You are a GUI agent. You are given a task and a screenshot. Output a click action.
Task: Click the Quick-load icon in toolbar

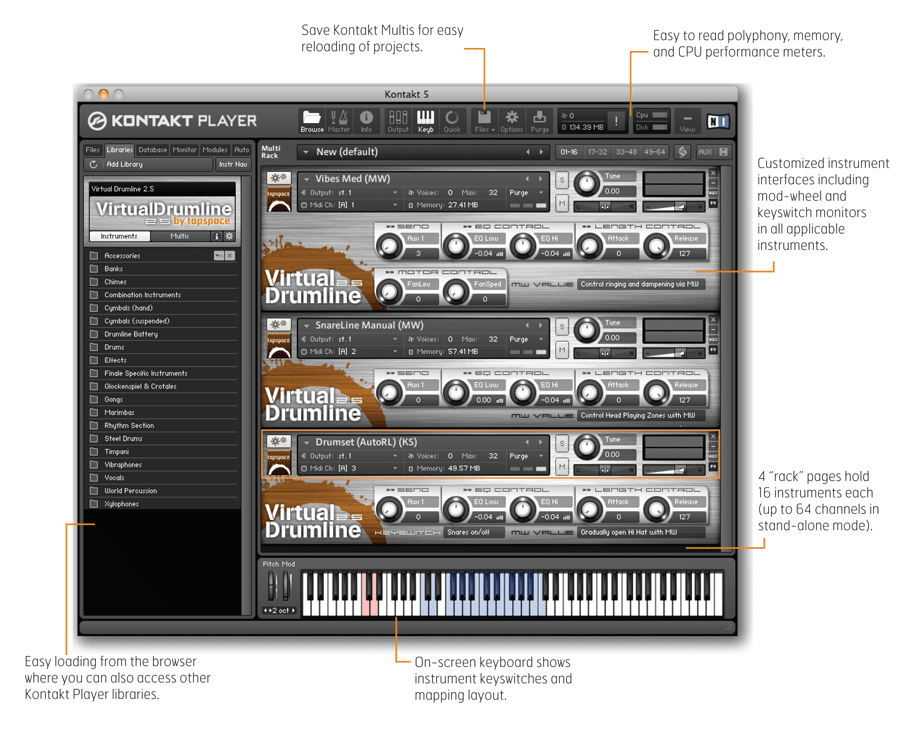click(x=452, y=121)
